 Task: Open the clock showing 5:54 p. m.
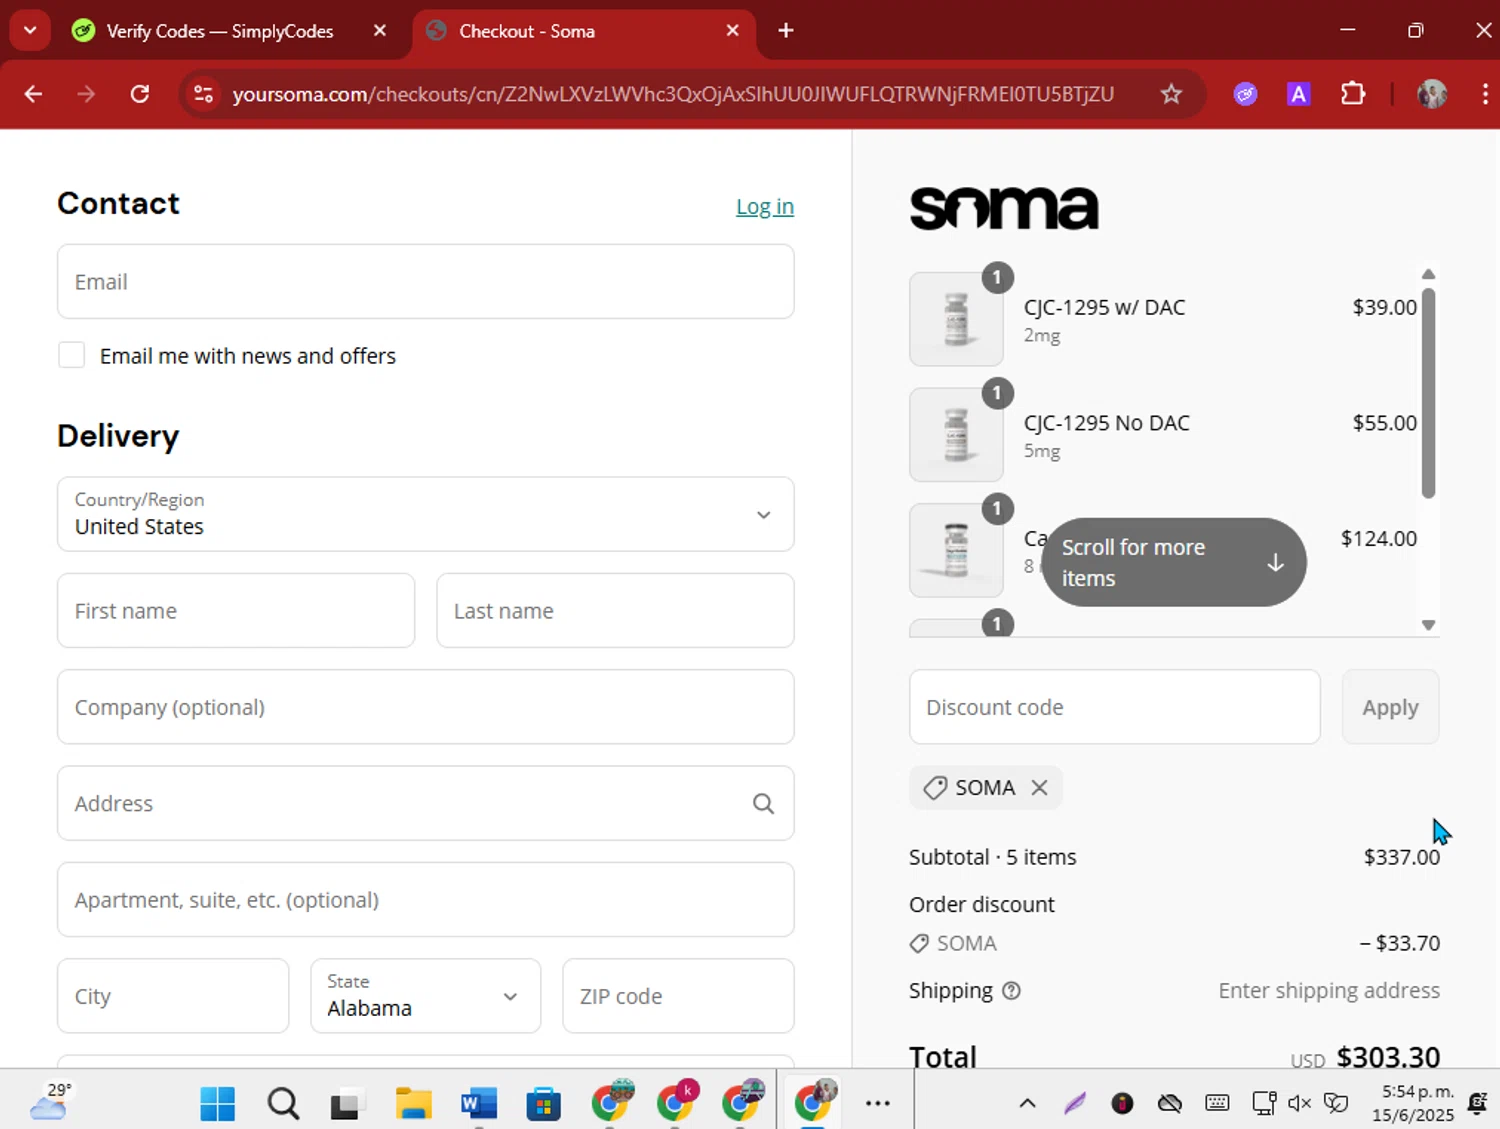pos(1412,1103)
